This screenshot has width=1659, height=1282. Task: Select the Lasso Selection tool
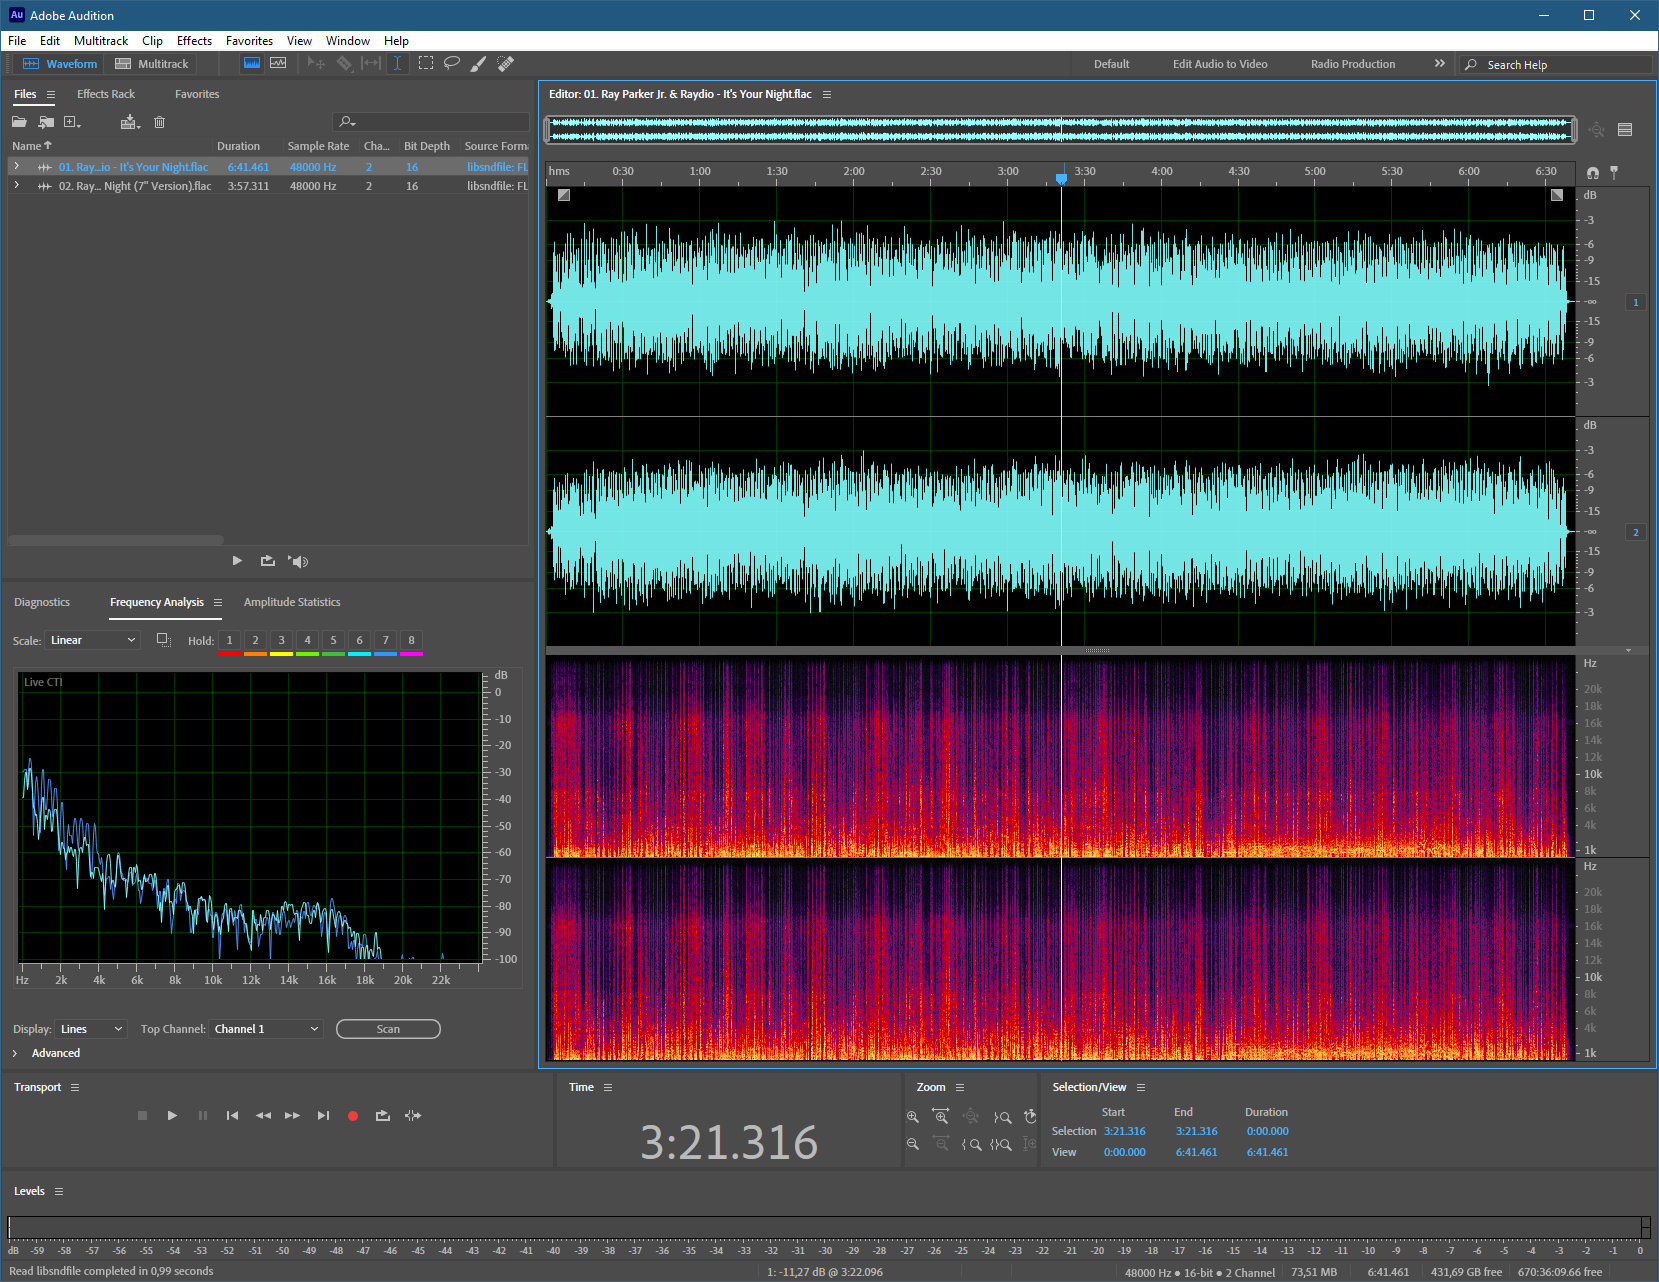pyautogui.click(x=452, y=63)
